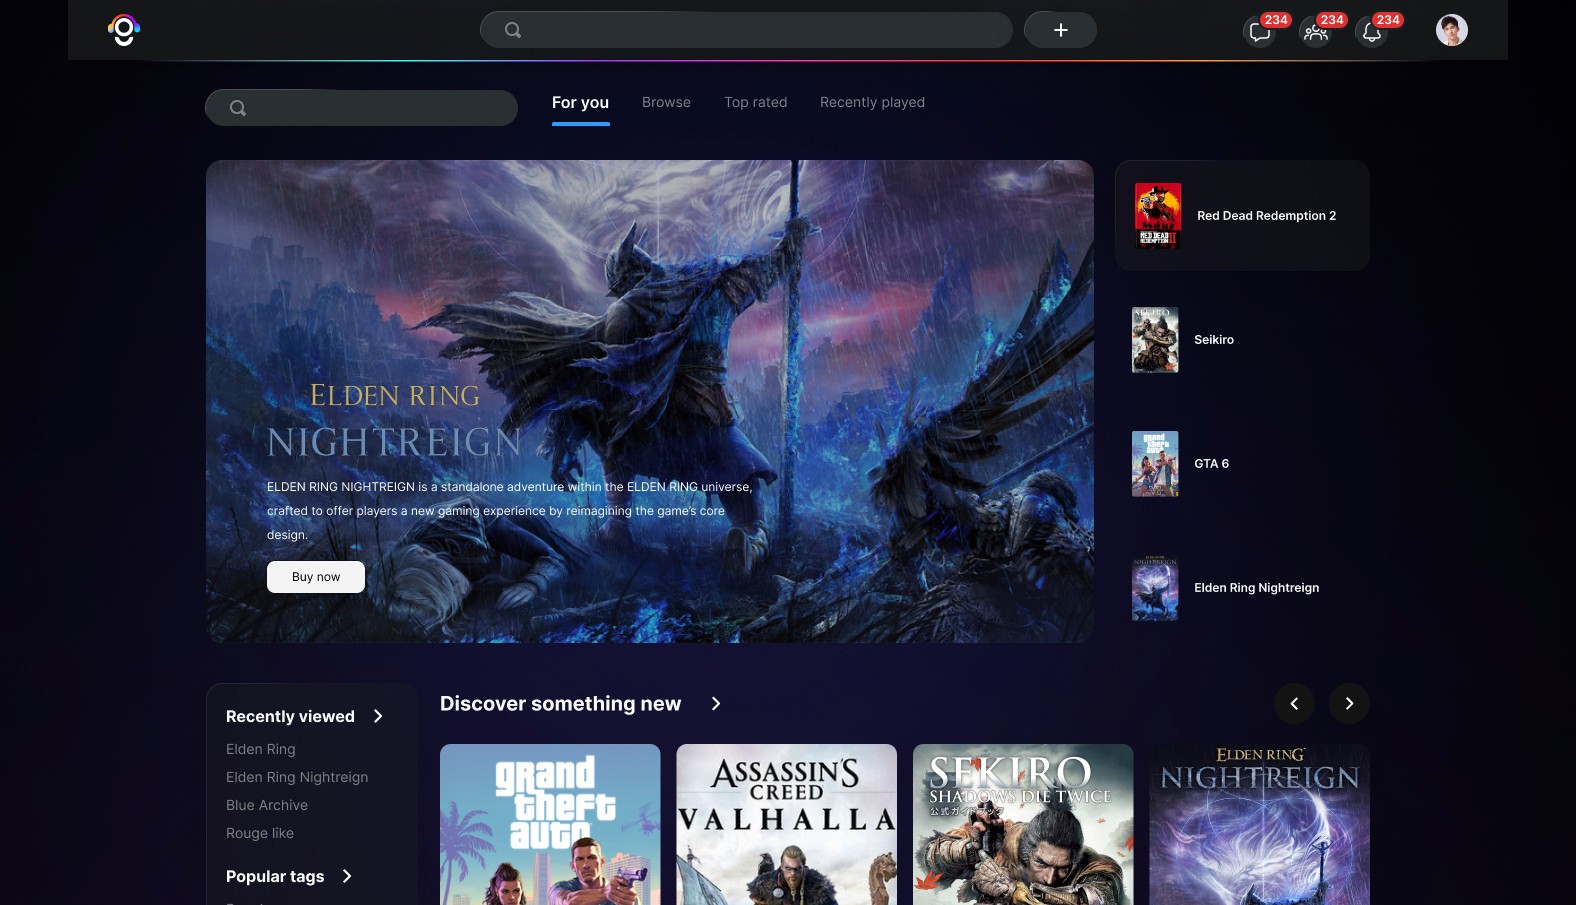
Task: Click the magnifier icon in top search bar
Action: click(513, 30)
